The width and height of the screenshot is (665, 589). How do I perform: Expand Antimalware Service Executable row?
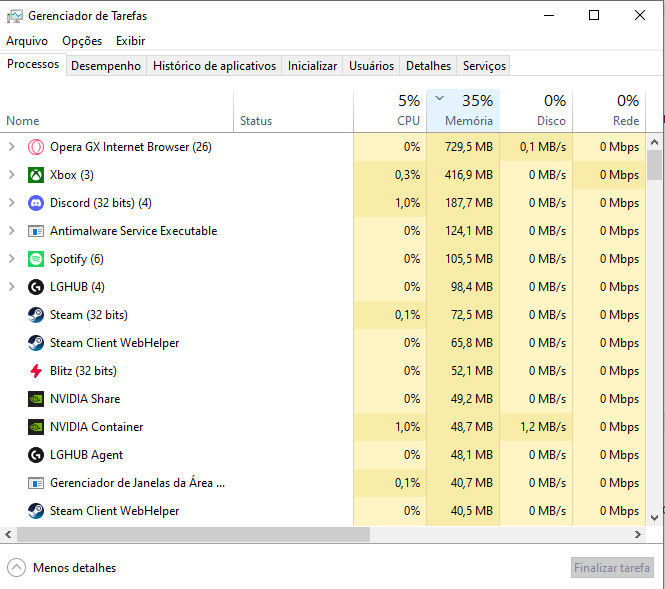pyautogui.click(x=12, y=231)
